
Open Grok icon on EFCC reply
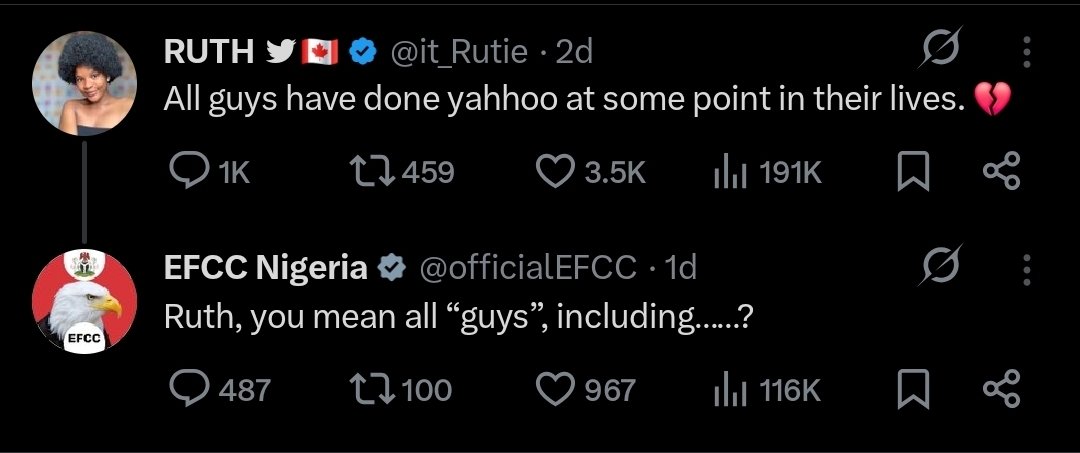point(939,265)
